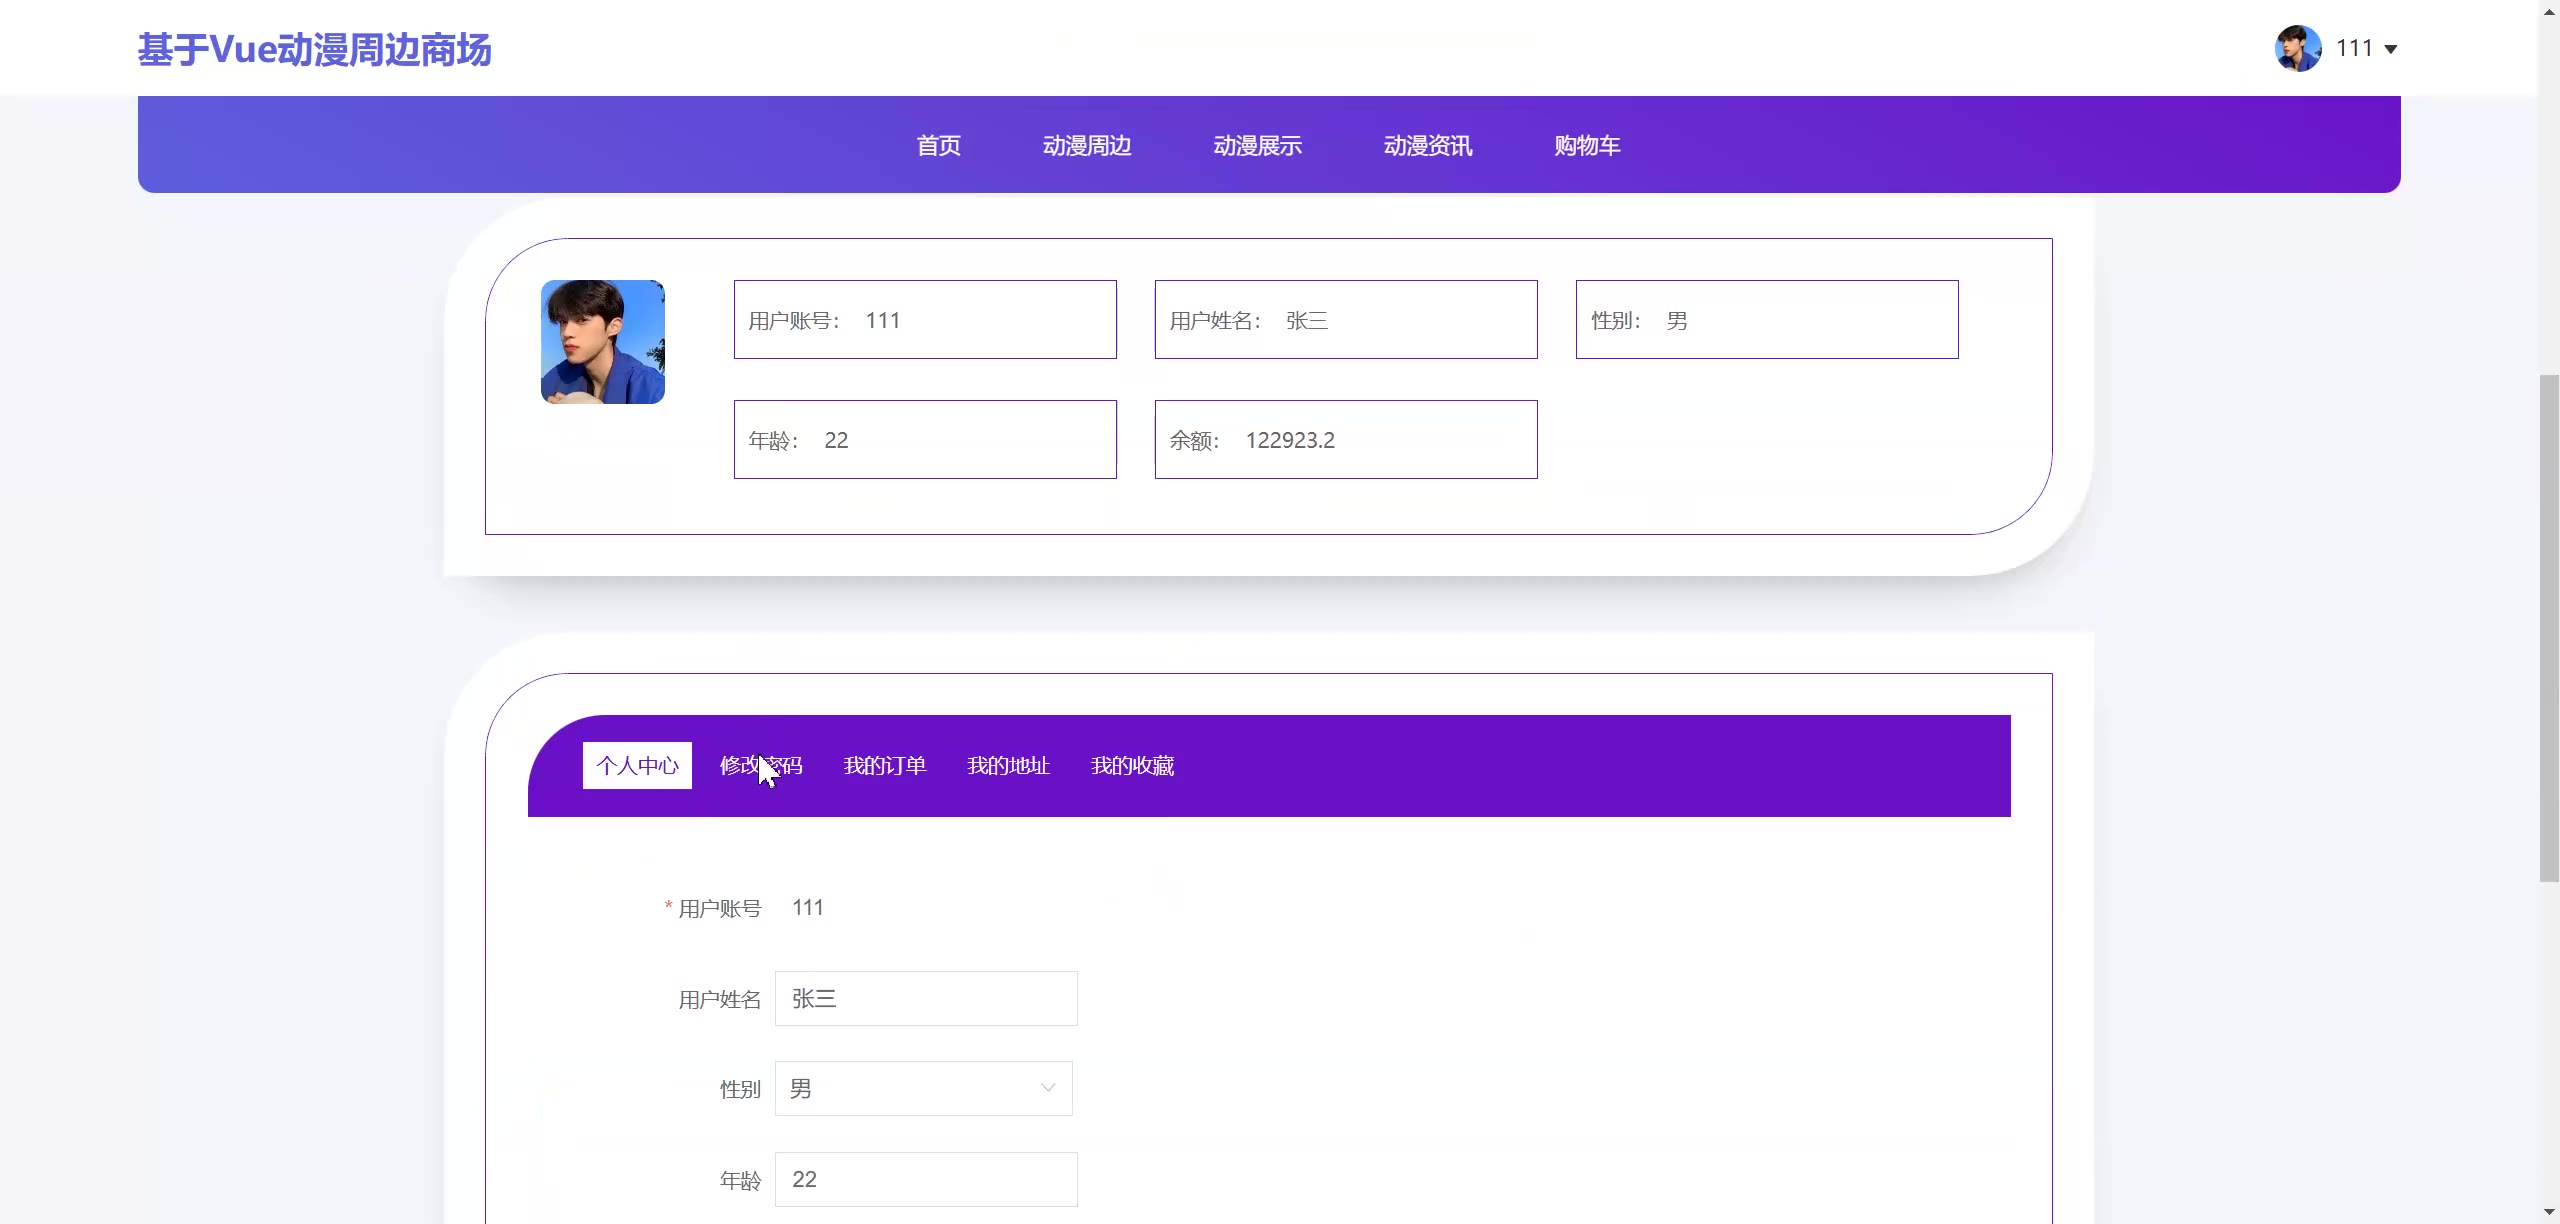Viewport: 2560px width, 1224px height.
Task: Switch to the 我的收藏 tab
Action: click(1132, 766)
